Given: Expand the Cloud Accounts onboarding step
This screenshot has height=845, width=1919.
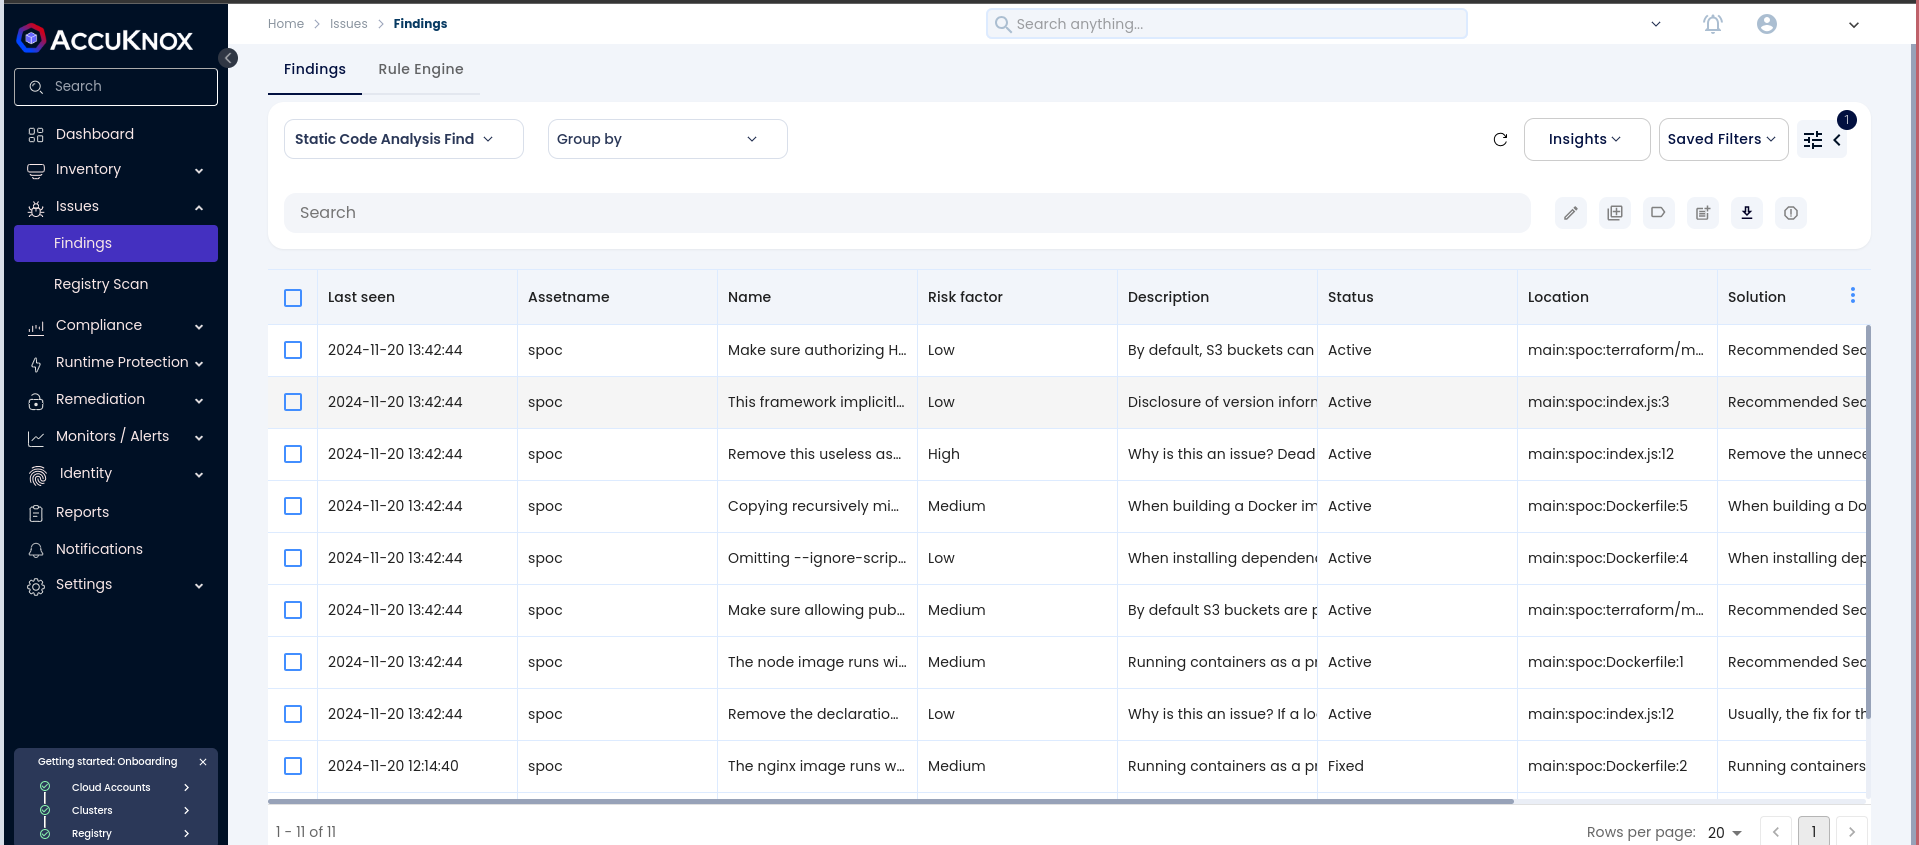Looking at the screenshot, I should point(187,788).
